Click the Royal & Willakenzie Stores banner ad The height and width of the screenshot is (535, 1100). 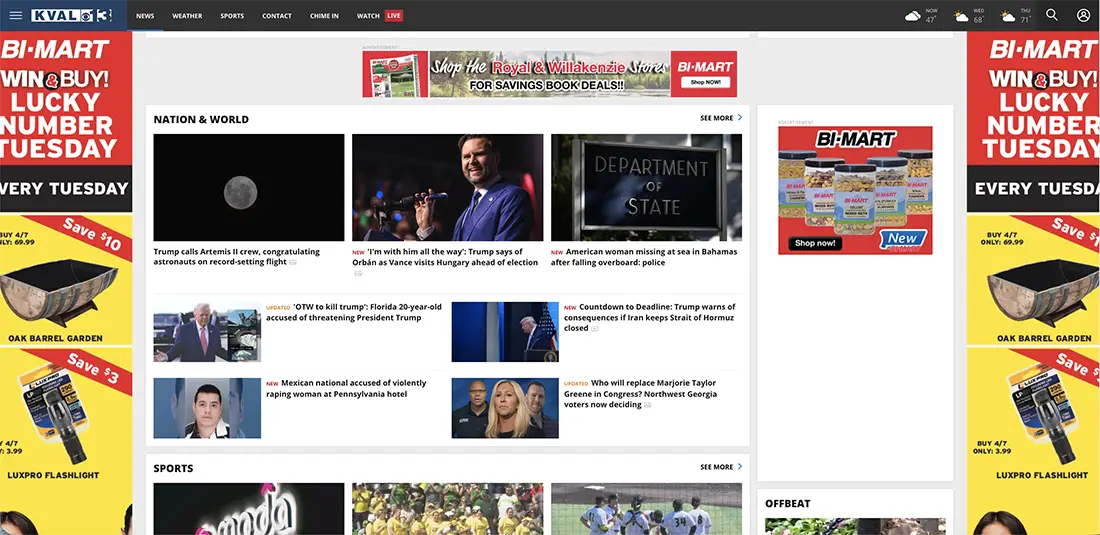[549, 74]
